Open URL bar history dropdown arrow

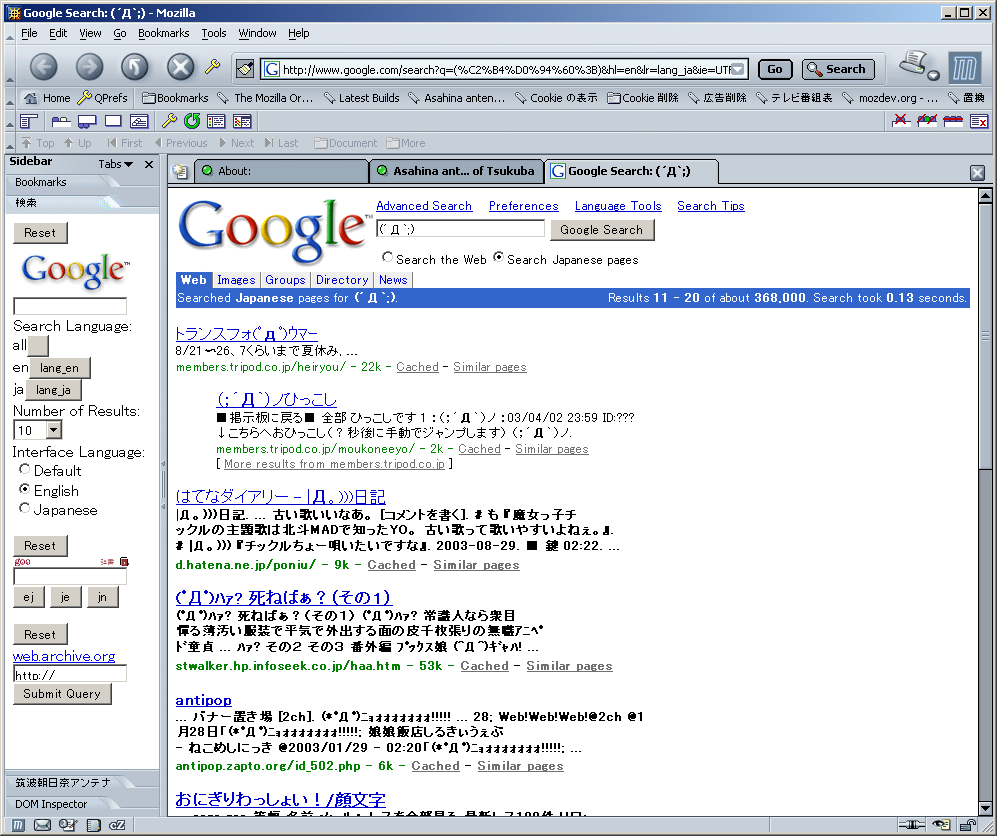click(738, 69)
